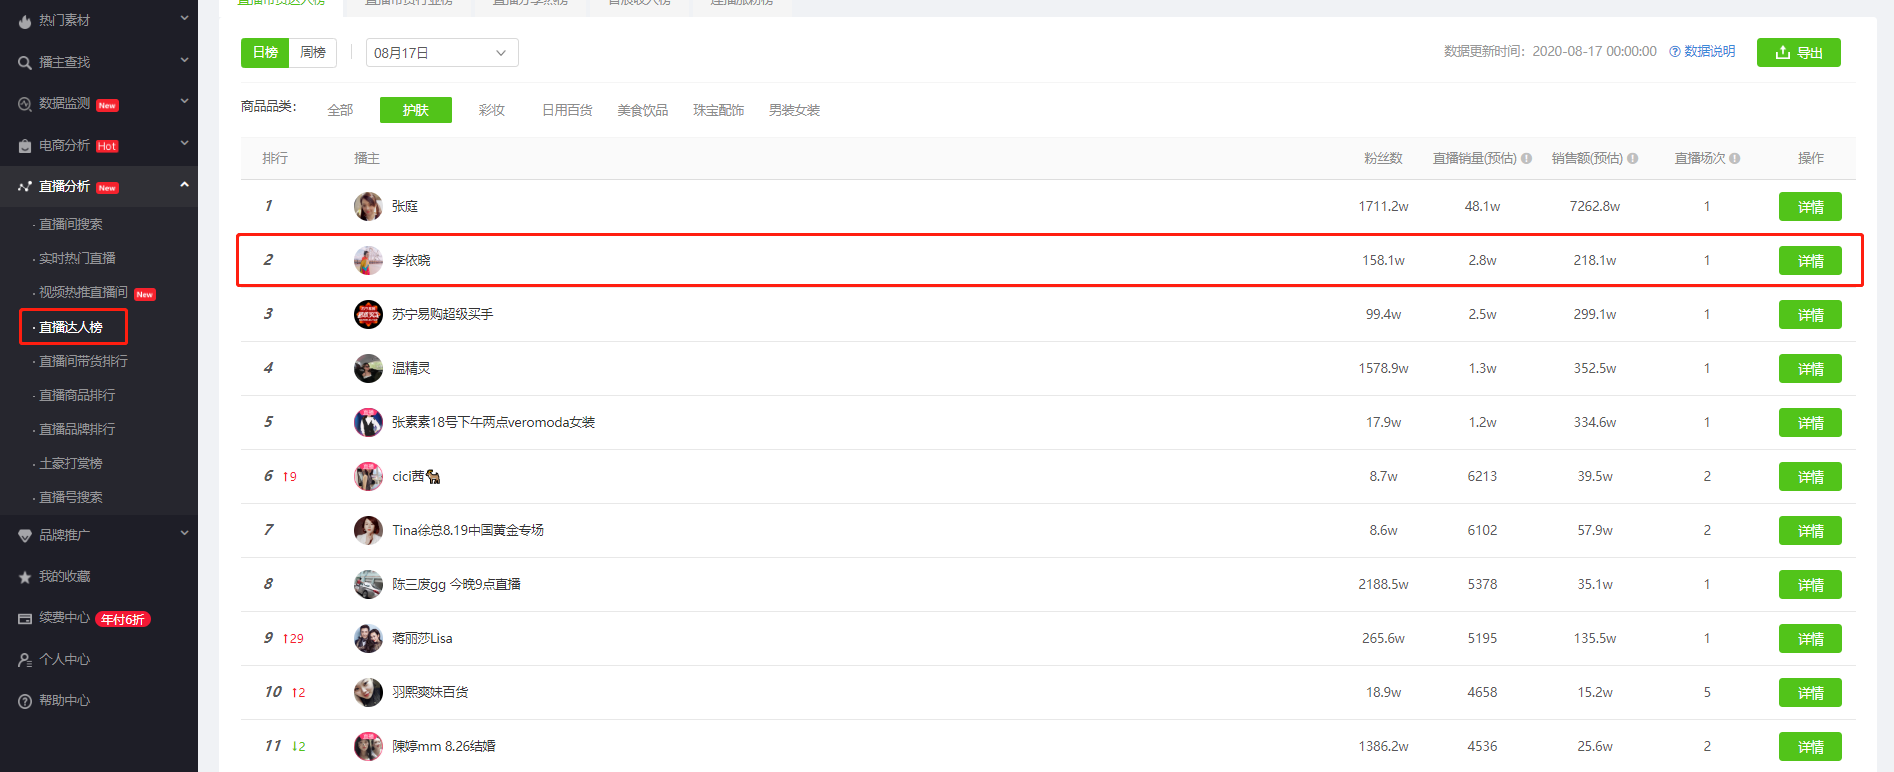Switch to the 日榜 daily ranking toggle

(x=265, y=53)
